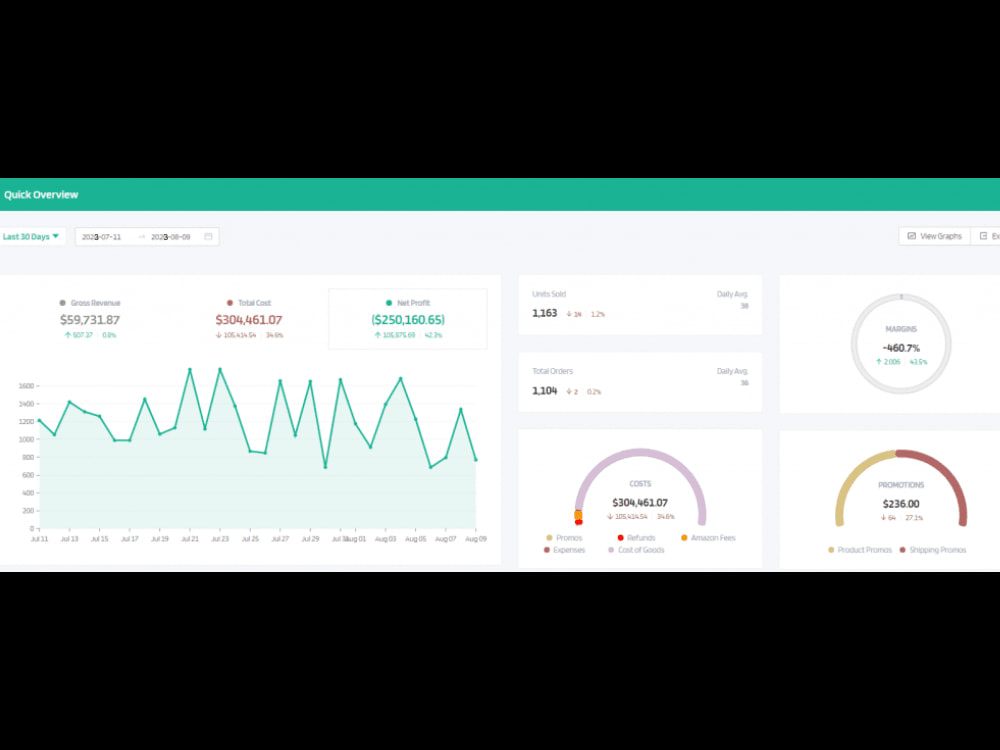The height and width of the screenshot is (750, 1000).
Task: Toggle the Cost of Goods legend item
Action: coord(636,550)
